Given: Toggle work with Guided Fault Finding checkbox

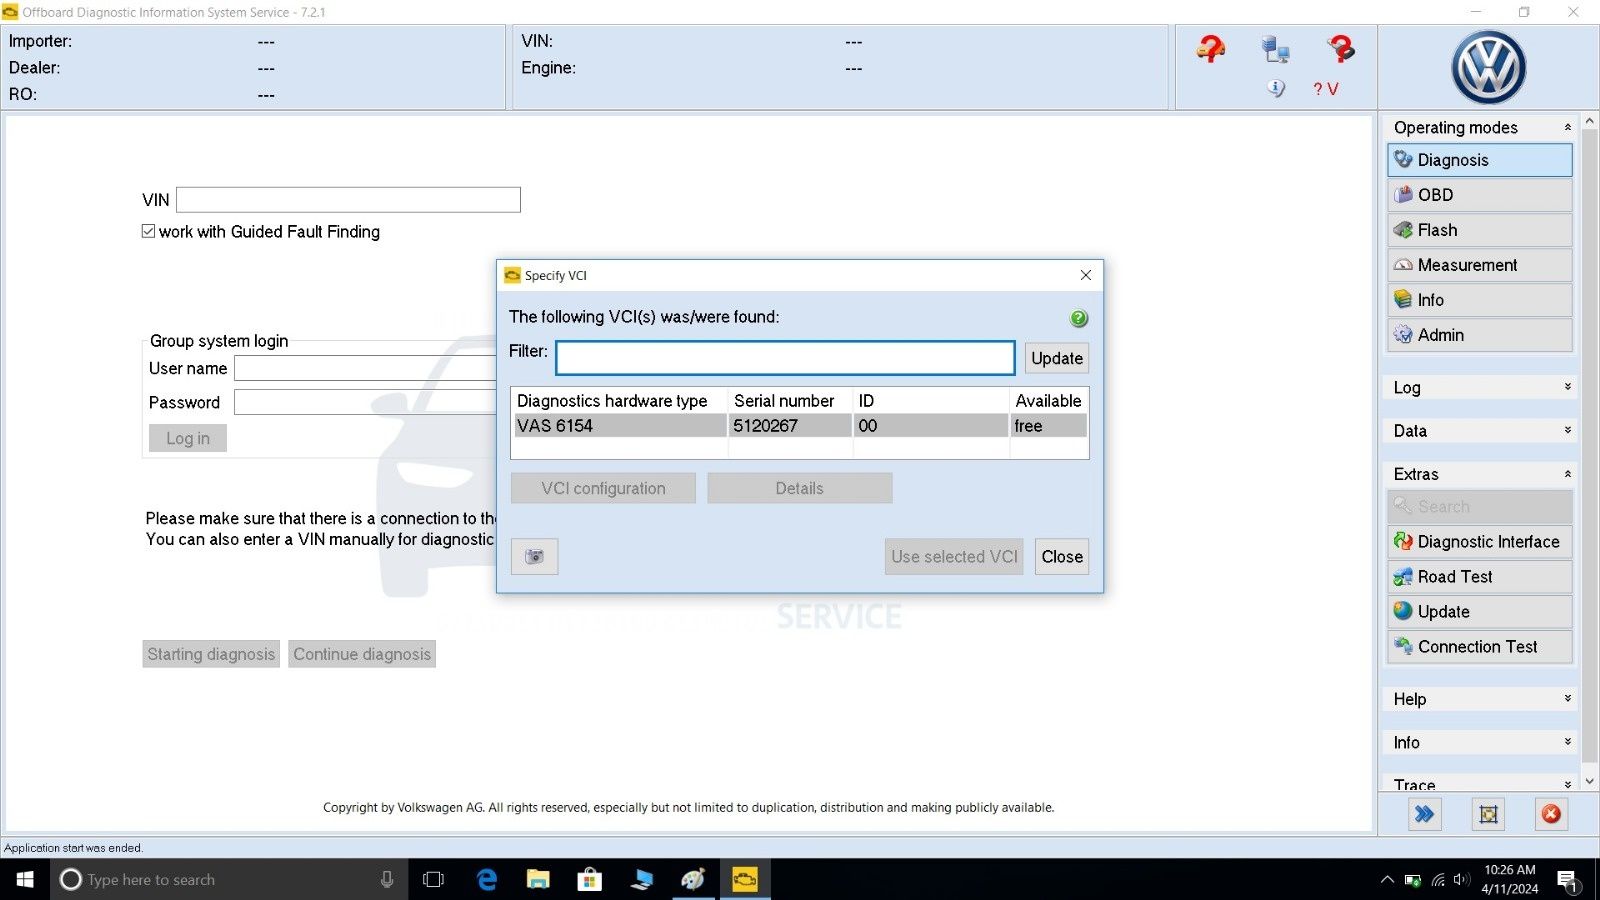Looking at the screenshot, I should (x=148, y=231).
